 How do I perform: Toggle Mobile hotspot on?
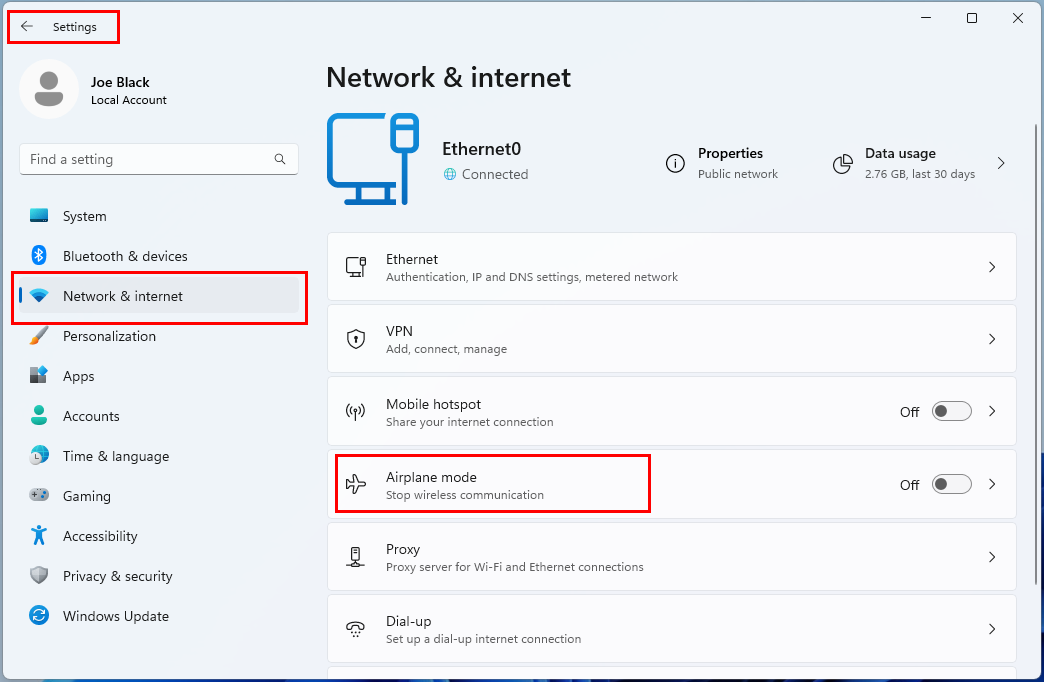point(951,411)
